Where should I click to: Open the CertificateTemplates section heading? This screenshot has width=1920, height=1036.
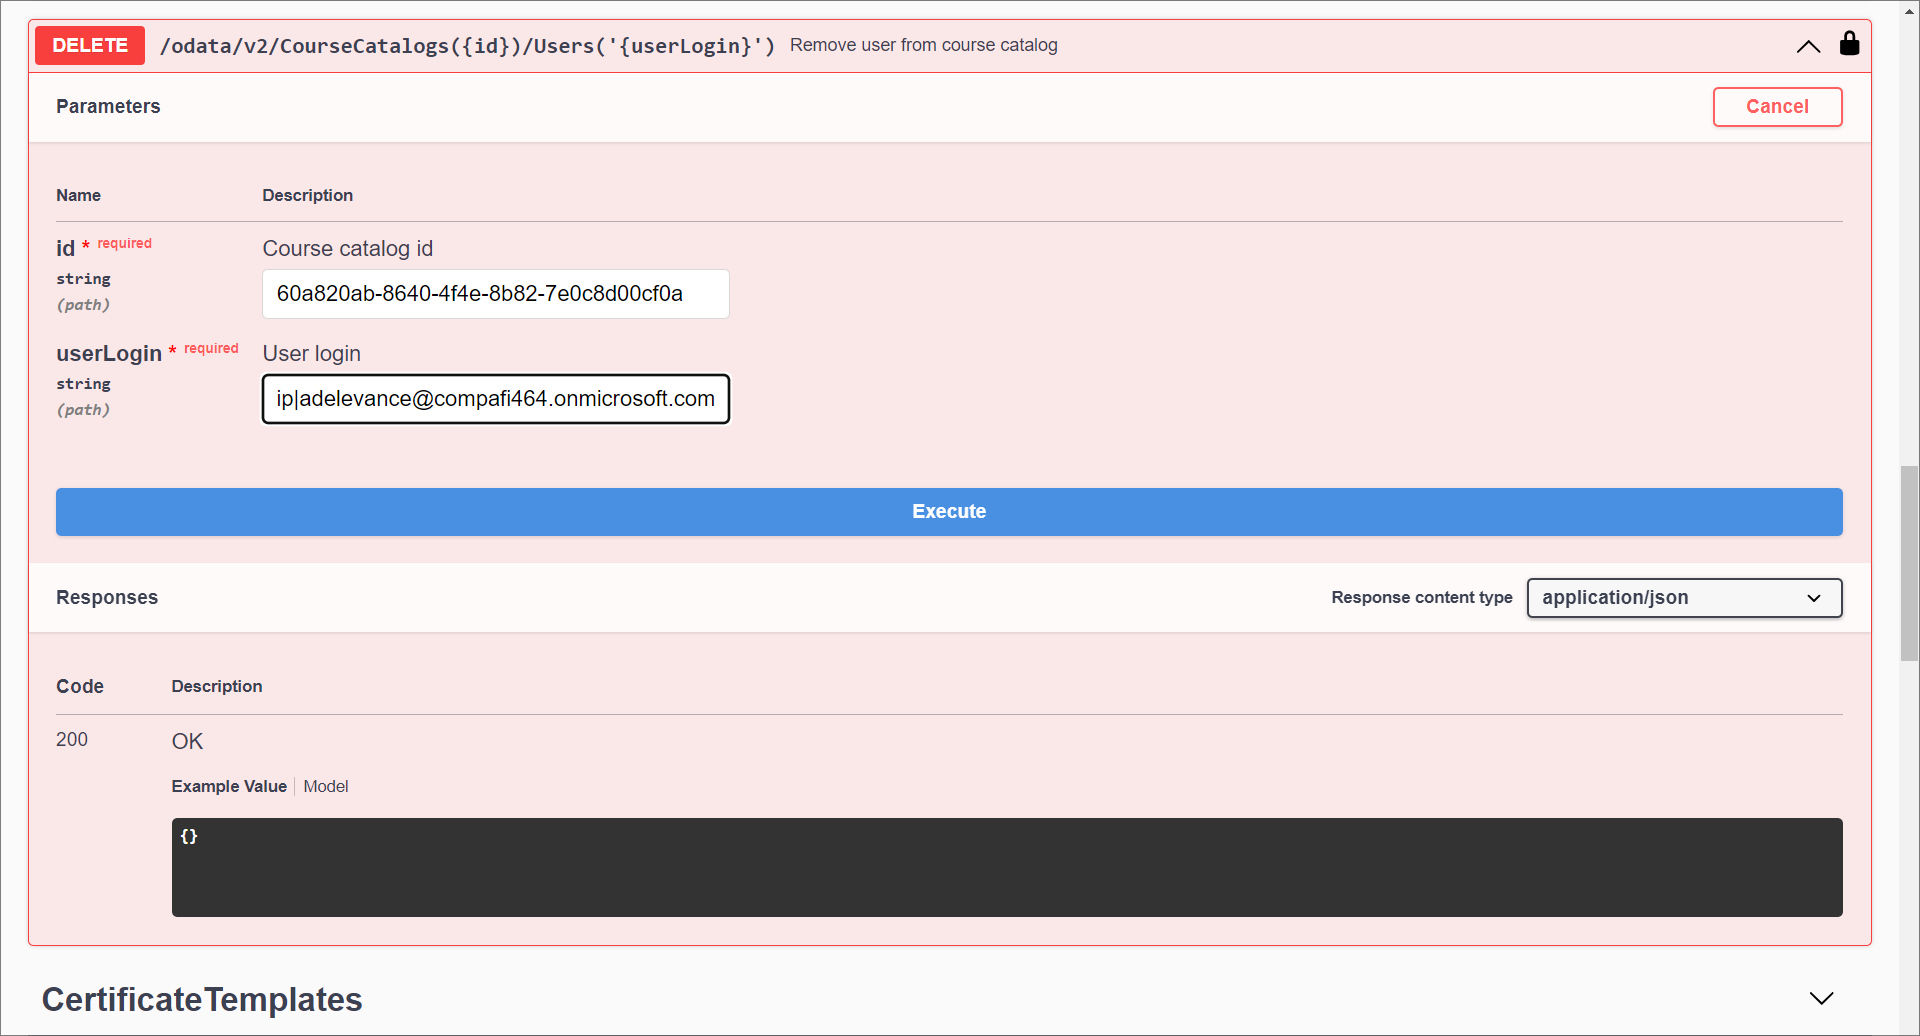click(x=202, y=999)
